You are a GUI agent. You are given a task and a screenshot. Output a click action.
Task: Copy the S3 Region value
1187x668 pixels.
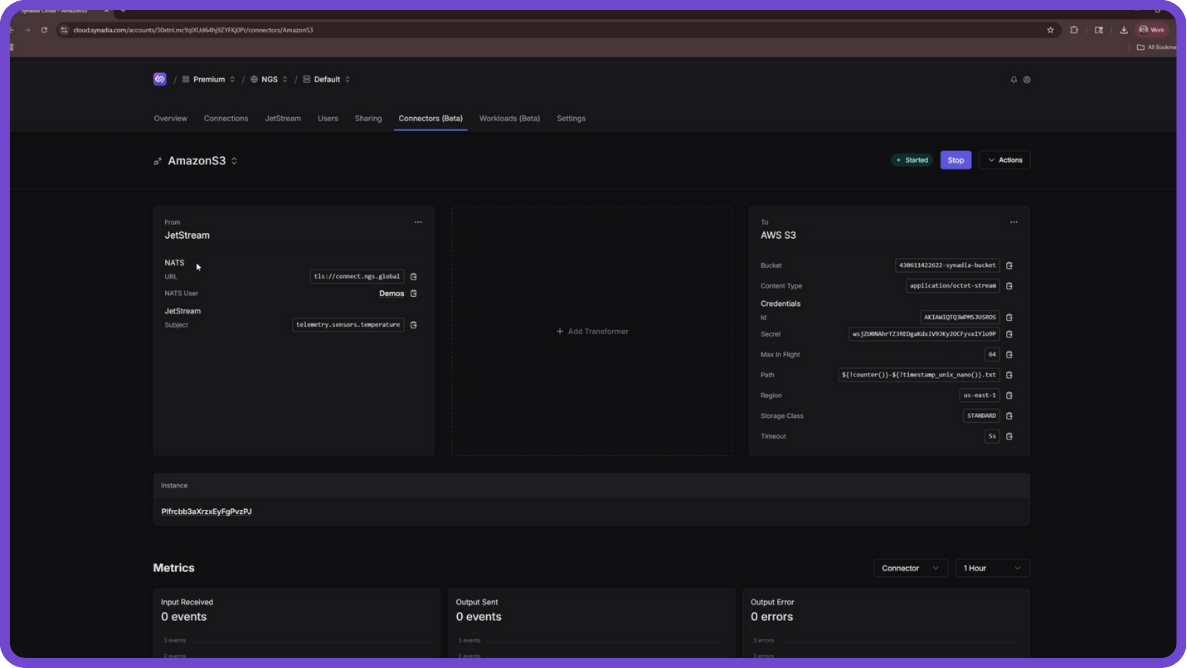[x=1009, y=396]
